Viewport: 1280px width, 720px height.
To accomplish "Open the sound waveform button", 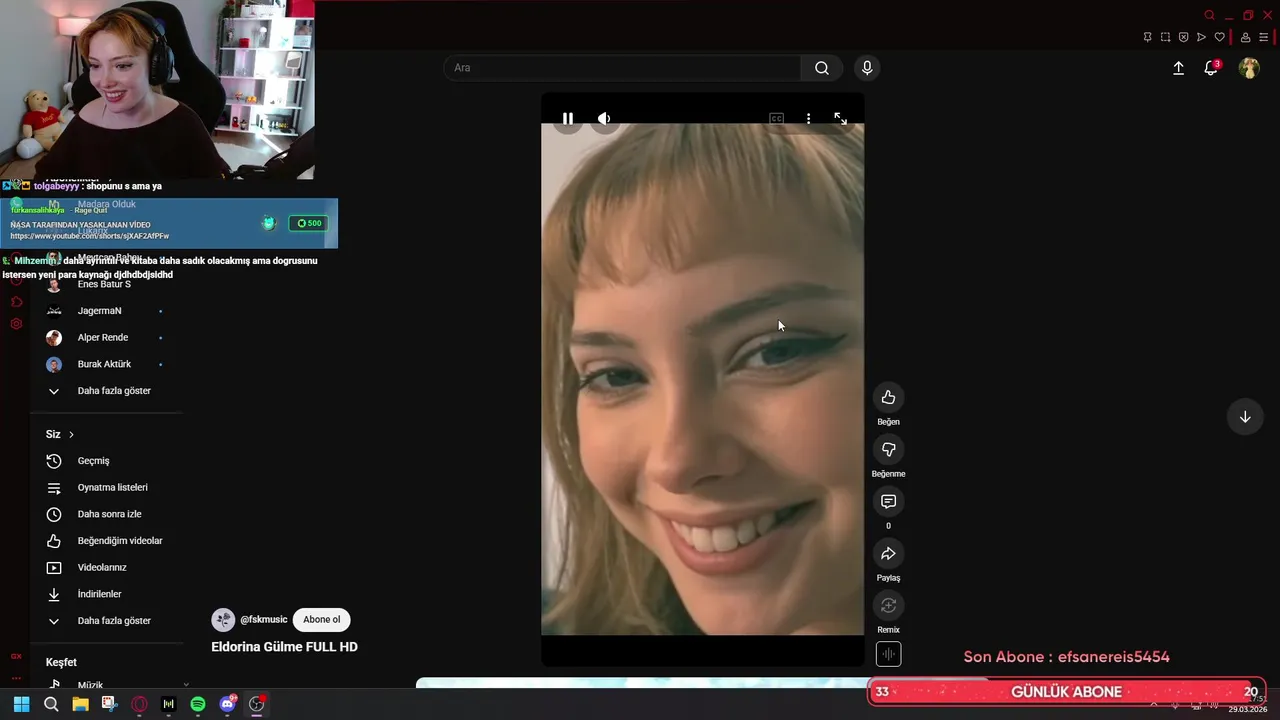I will [888, 654].
